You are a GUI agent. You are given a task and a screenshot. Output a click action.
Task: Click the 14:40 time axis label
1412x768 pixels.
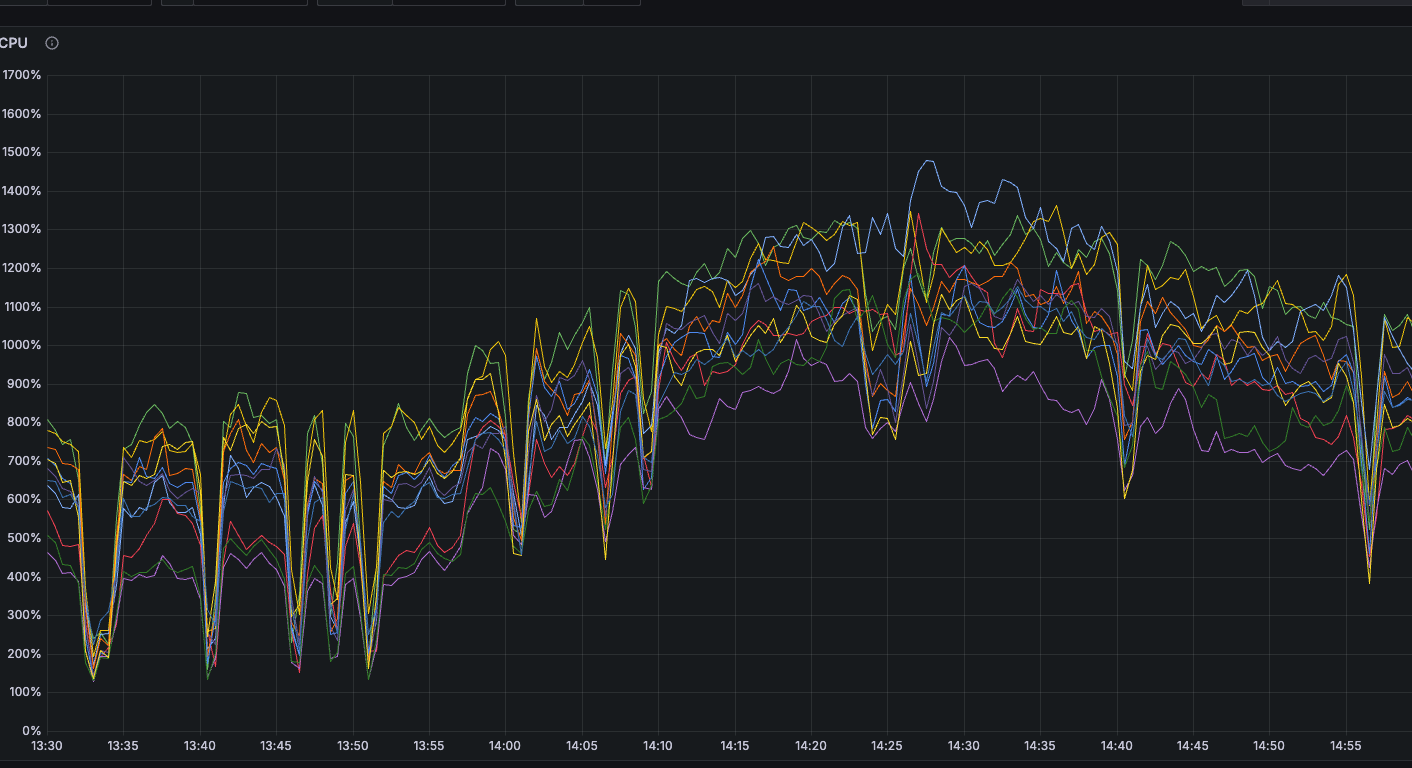[x=1116, y=746]
